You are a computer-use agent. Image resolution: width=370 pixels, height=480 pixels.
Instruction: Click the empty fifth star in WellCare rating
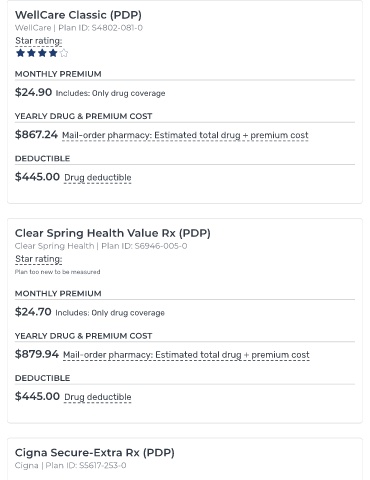click(x=64, y=53)
